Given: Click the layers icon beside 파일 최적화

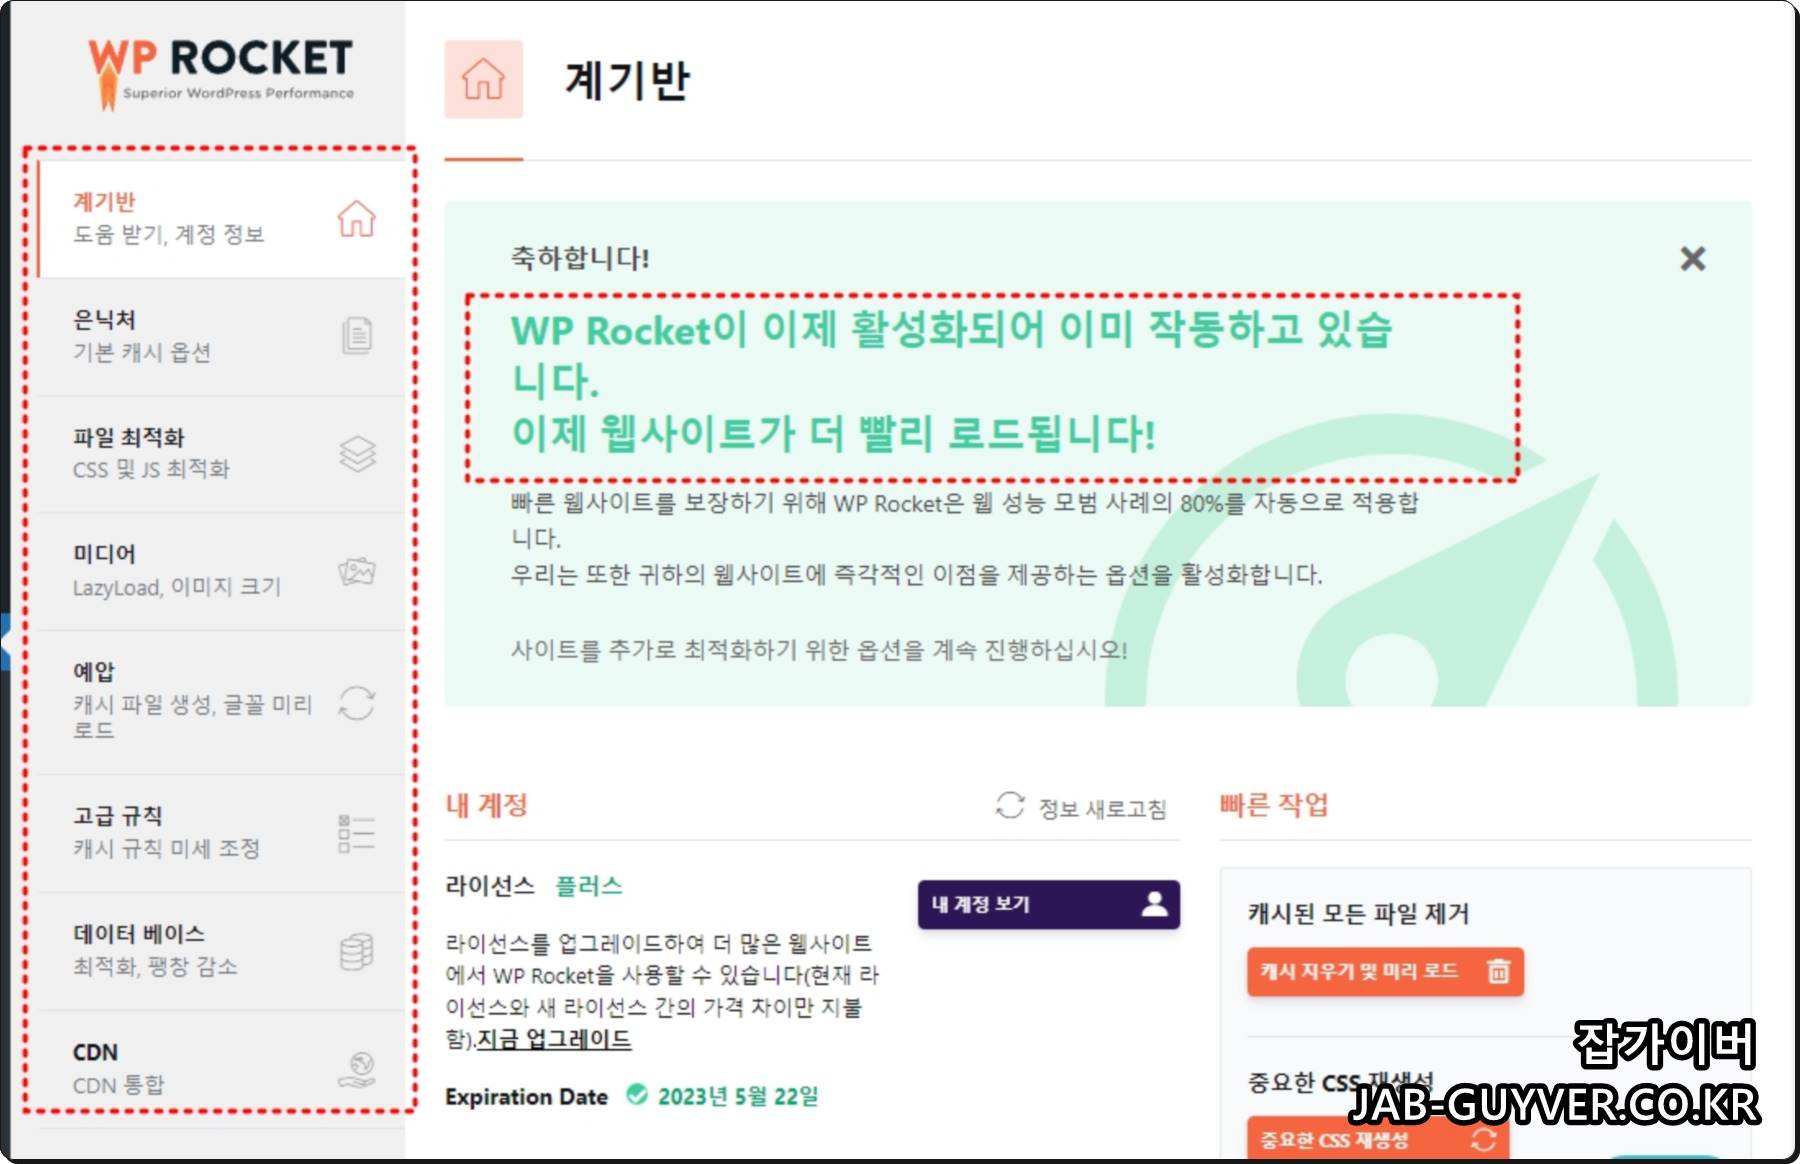Looking at the screenshot, I should coord(357,454).
